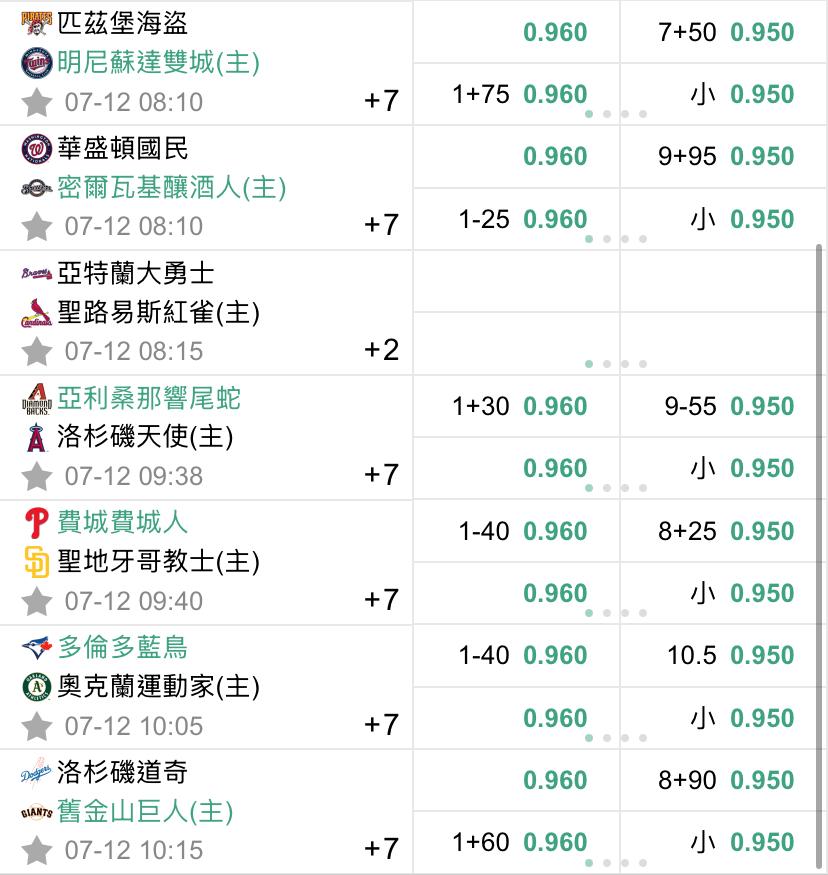This screenshot has height=875, width=828.
Task: Expand +7 markets for Blue Jays game
Action: point(381,724)
